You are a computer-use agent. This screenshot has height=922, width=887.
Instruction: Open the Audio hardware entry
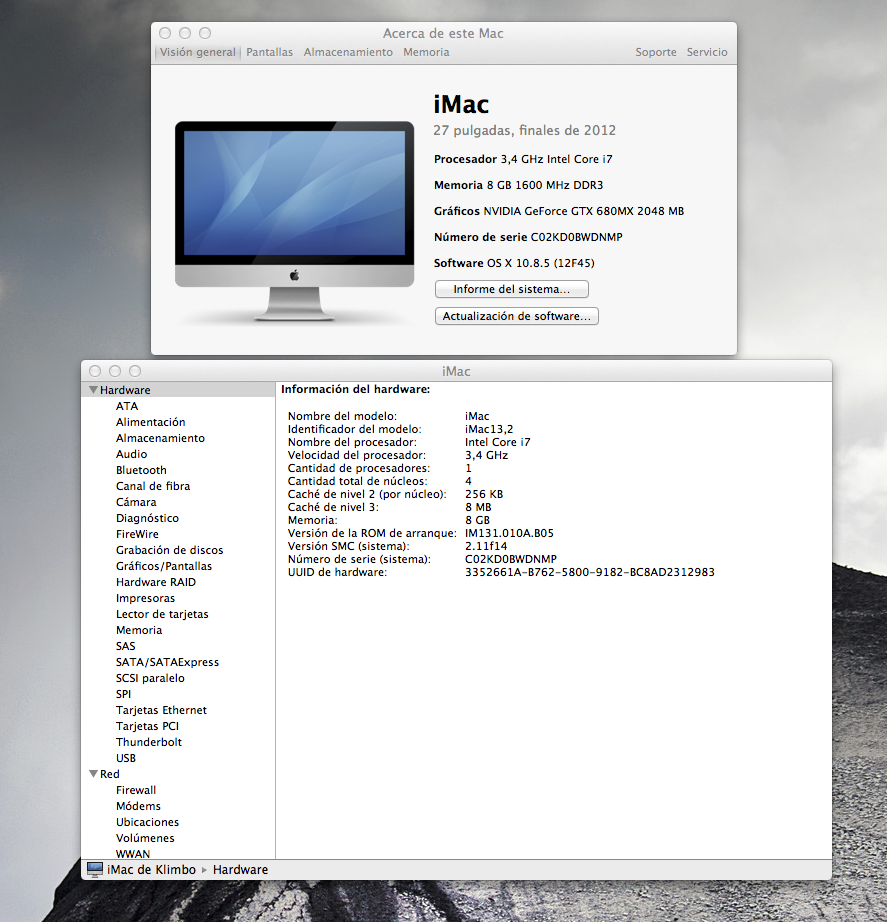coord(132,454)
